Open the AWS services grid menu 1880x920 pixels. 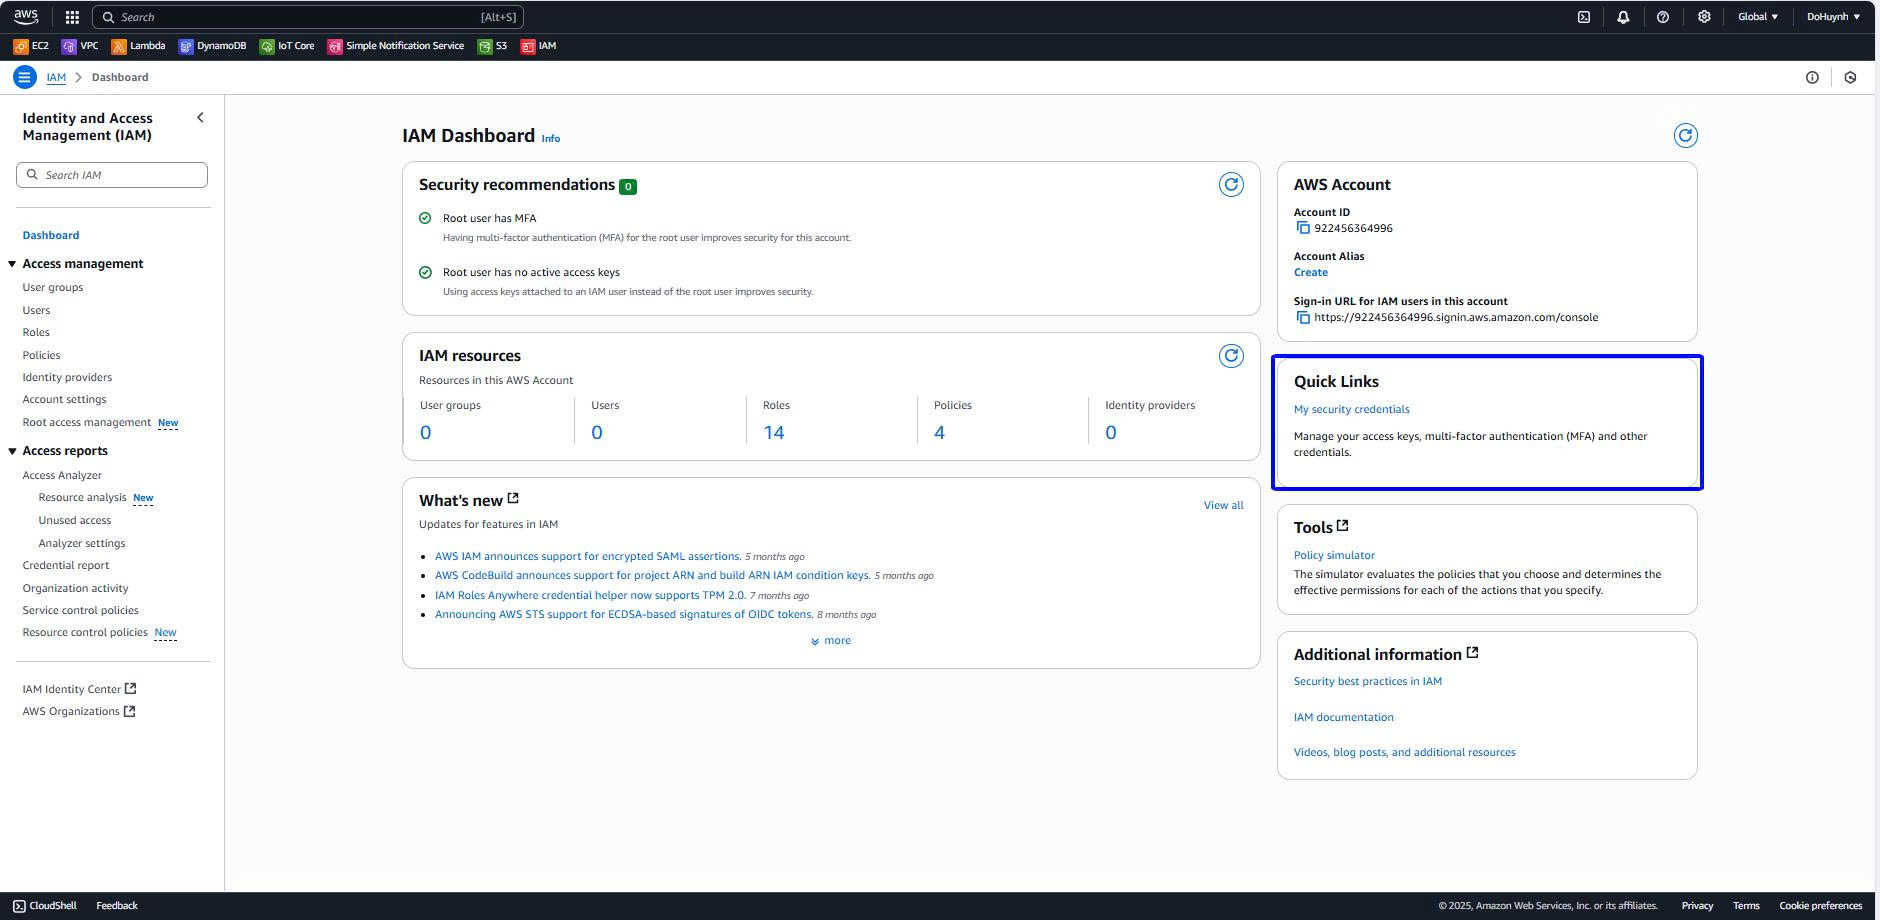(72, 17)
